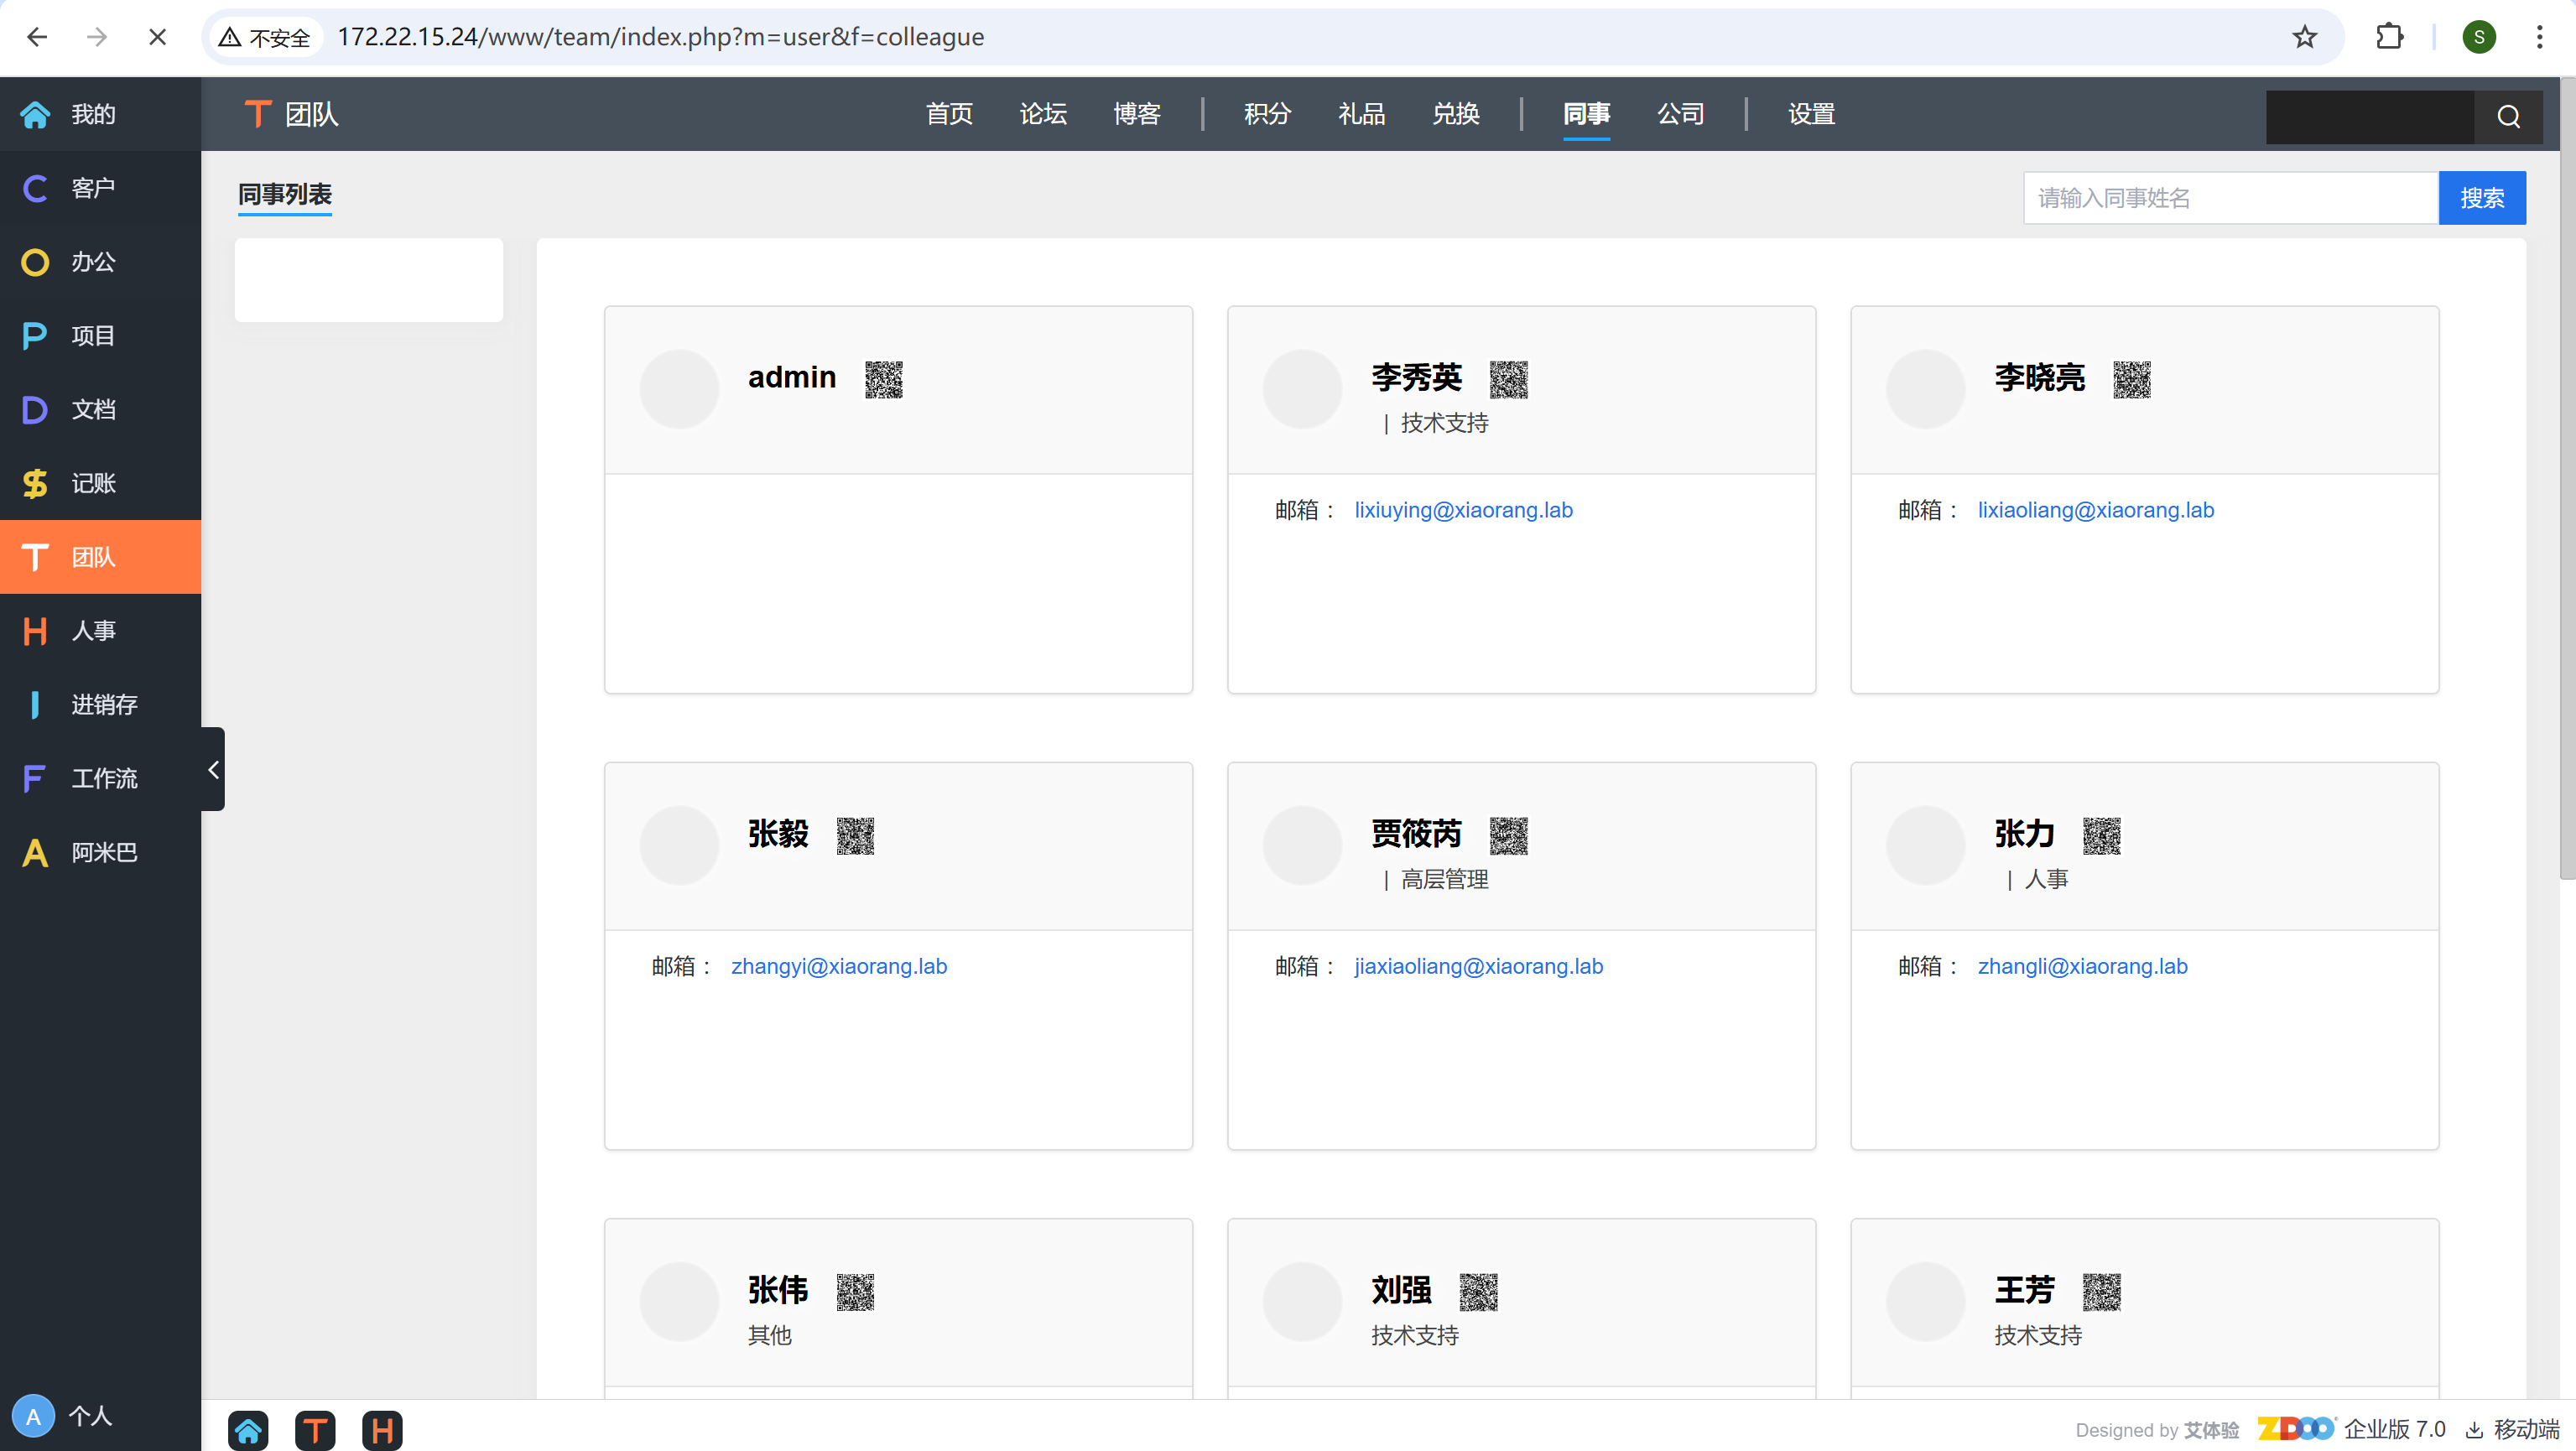Viewport: 2576px width, 1451px height.
Task: Click the 团队 app title logo
Action: (291, 114)
